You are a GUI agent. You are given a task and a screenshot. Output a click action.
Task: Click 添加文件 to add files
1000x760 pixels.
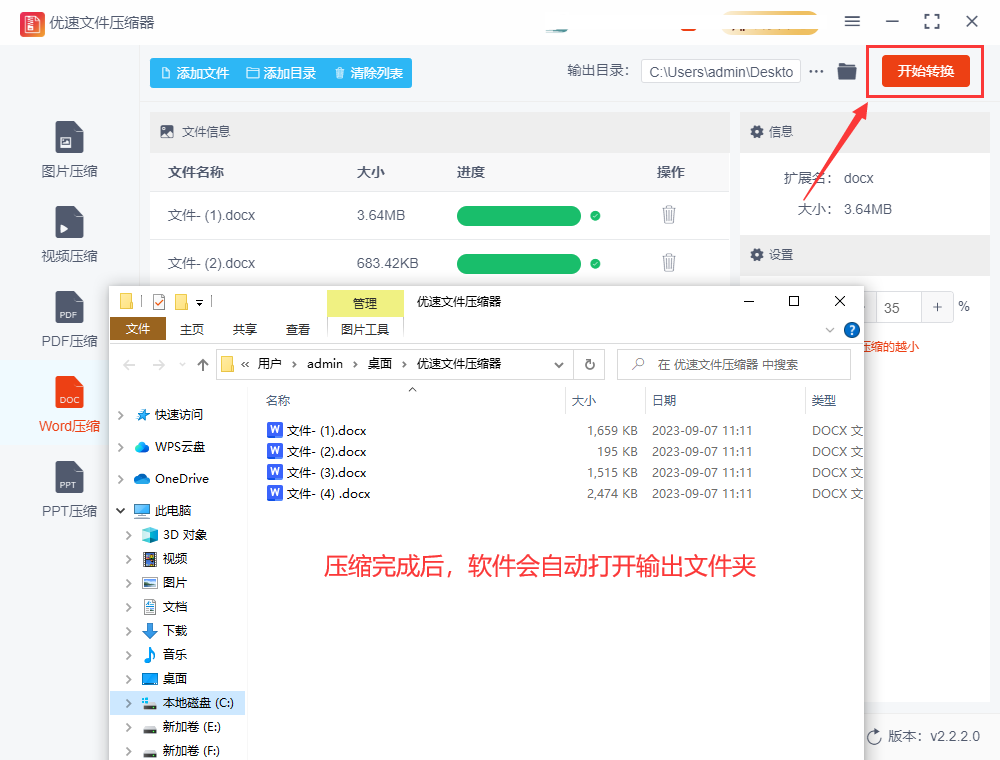195,73
